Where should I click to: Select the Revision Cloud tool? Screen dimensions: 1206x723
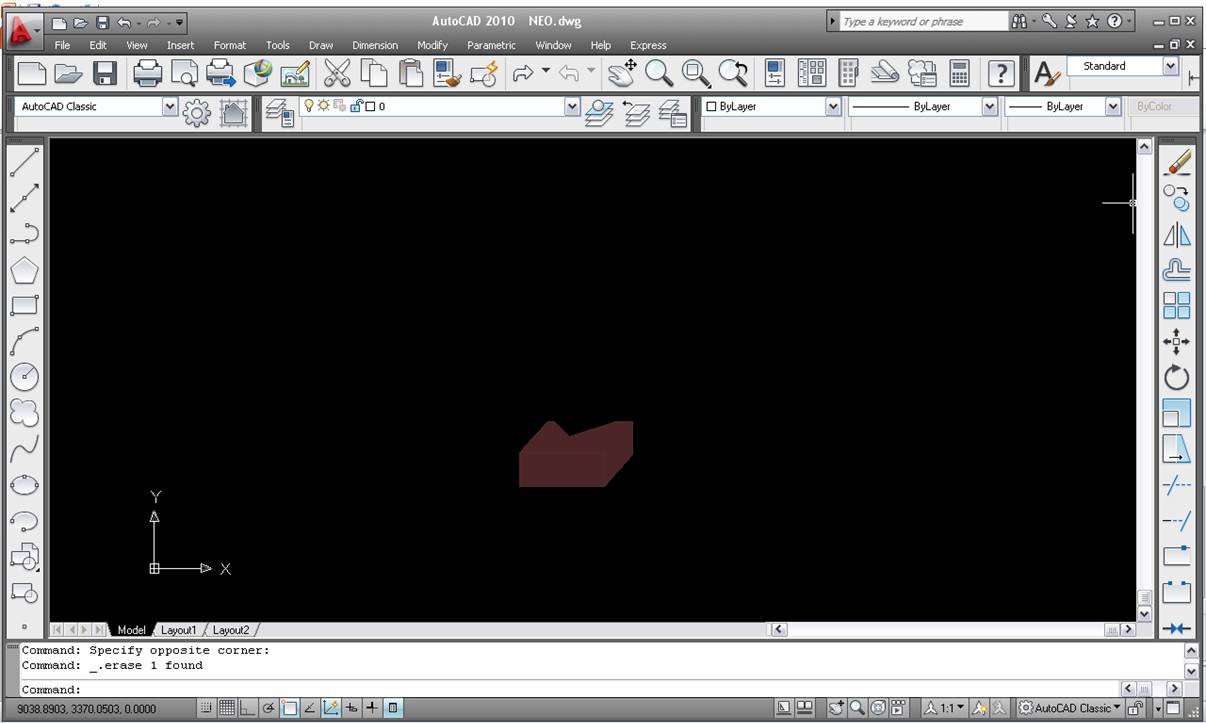[24, 412]
